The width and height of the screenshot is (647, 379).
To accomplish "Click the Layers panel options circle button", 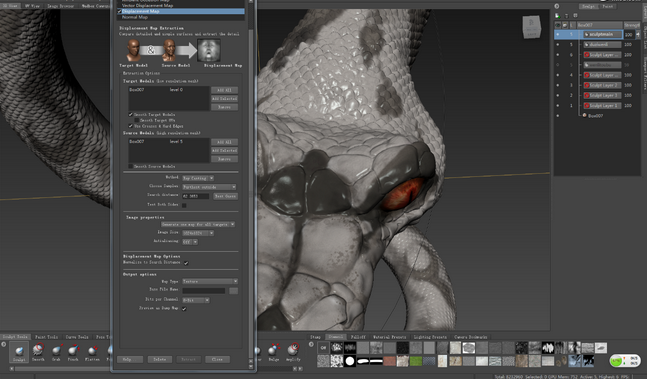I will 557,6.
